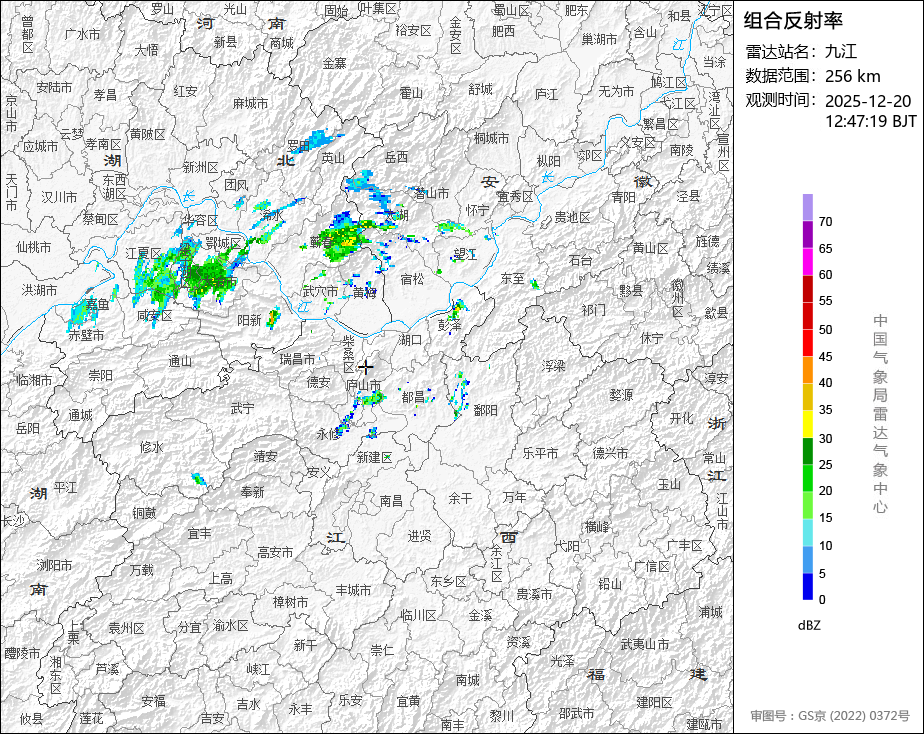Click the 彭泽 map label
The height and width of the screenshot is (734, 924).
tap(450, 325)
